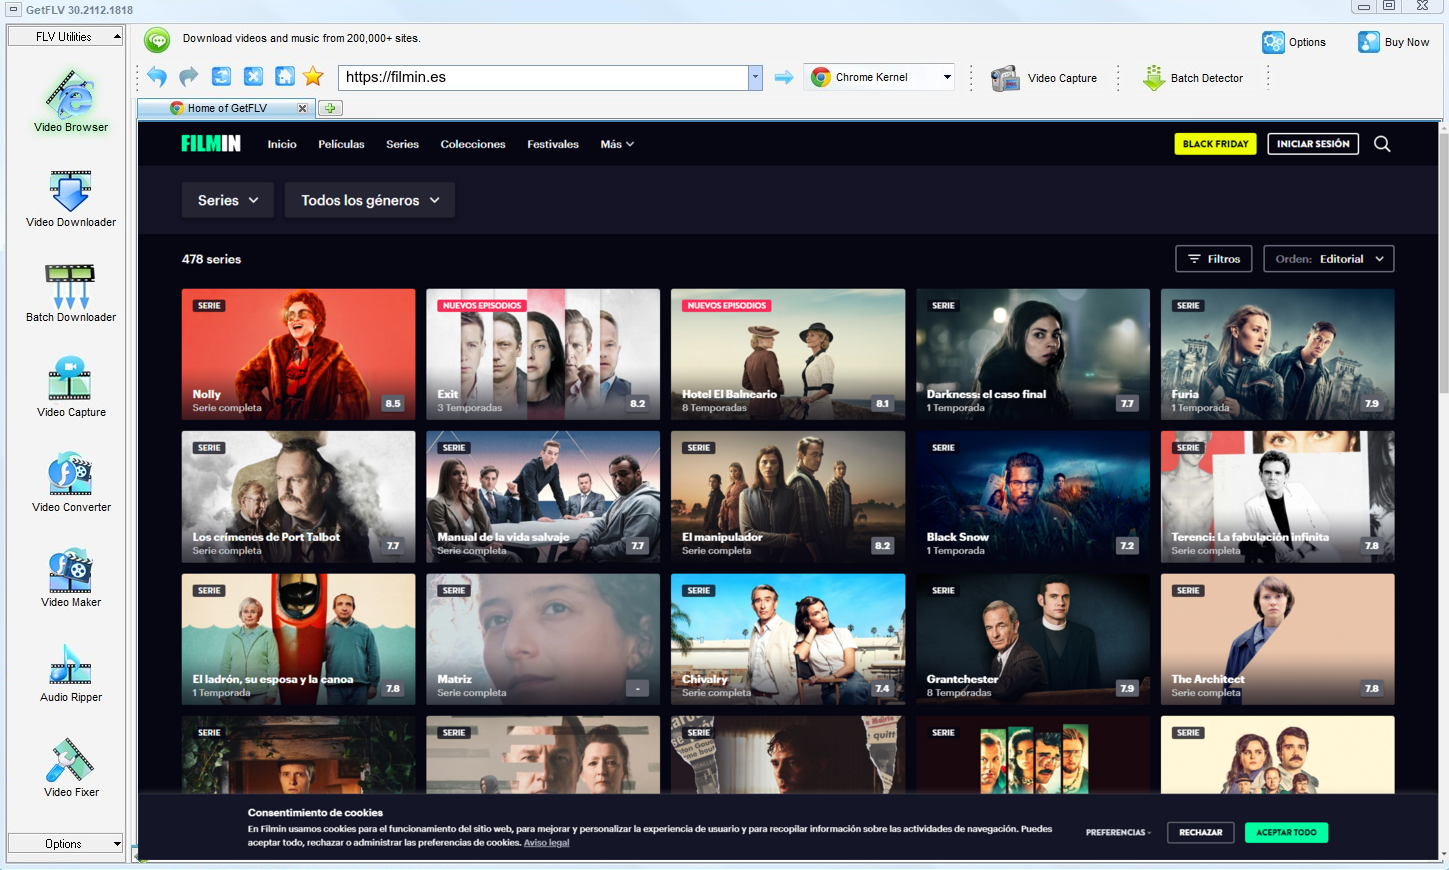The width and height of the screenshot is (1449, 870).
Task: Open the Video Downloader tool
Action: click(71, 198)
